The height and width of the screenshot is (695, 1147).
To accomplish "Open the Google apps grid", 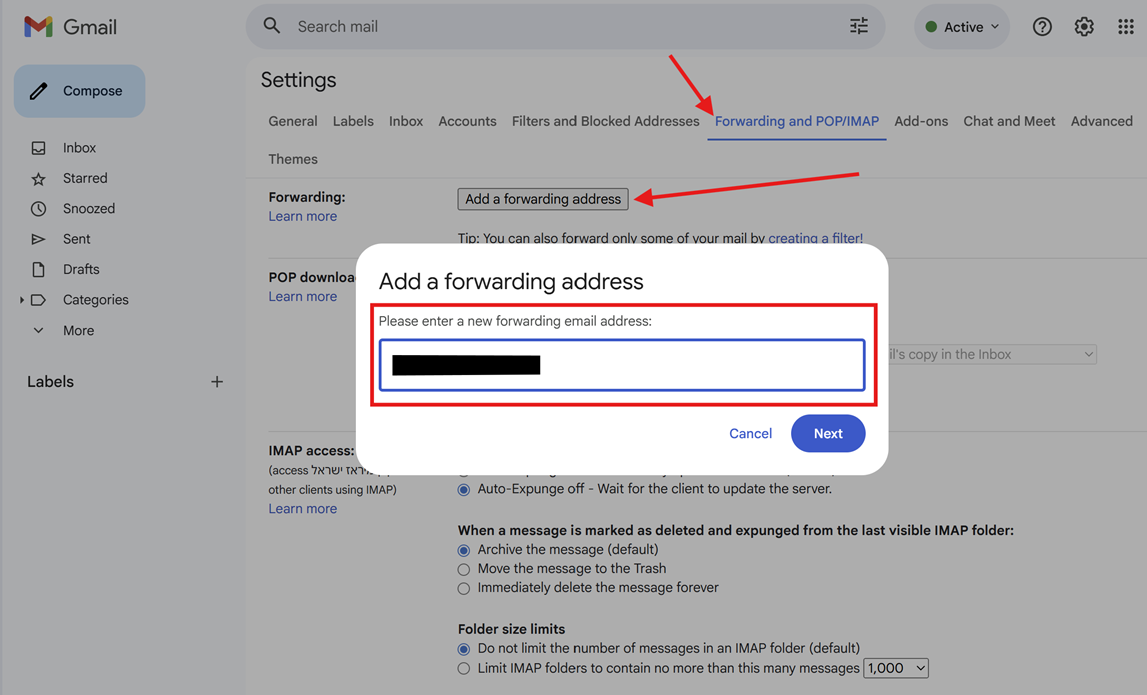I will click(x=1126, y=27).
